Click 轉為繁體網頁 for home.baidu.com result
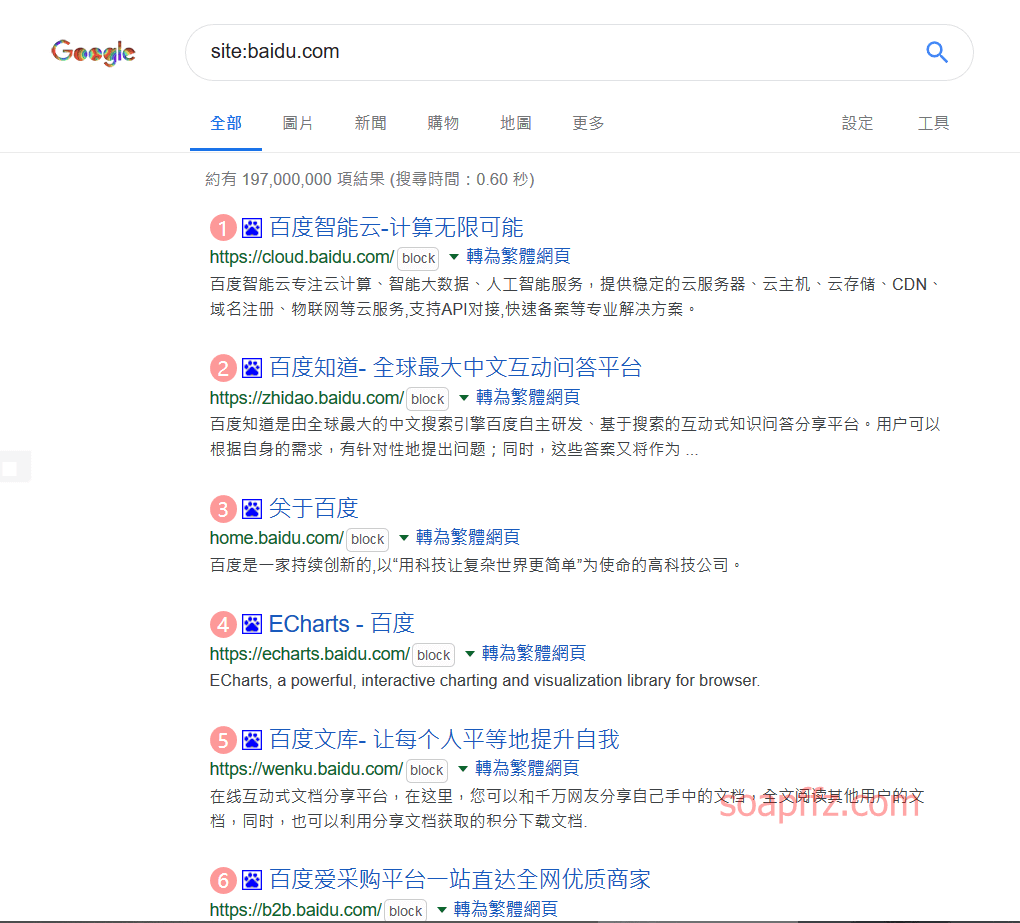Viewport: 1020px width, 923px height. [x=468, y=538]
